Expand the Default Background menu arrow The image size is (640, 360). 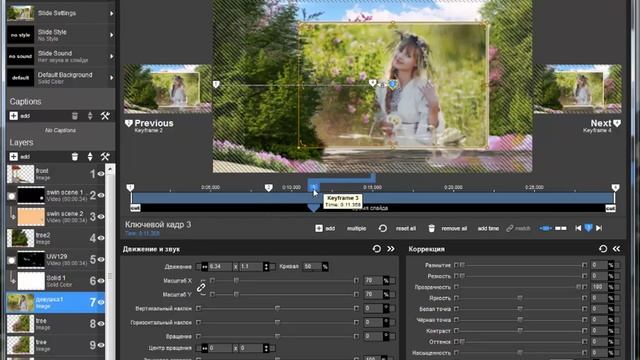click(111, 78)
